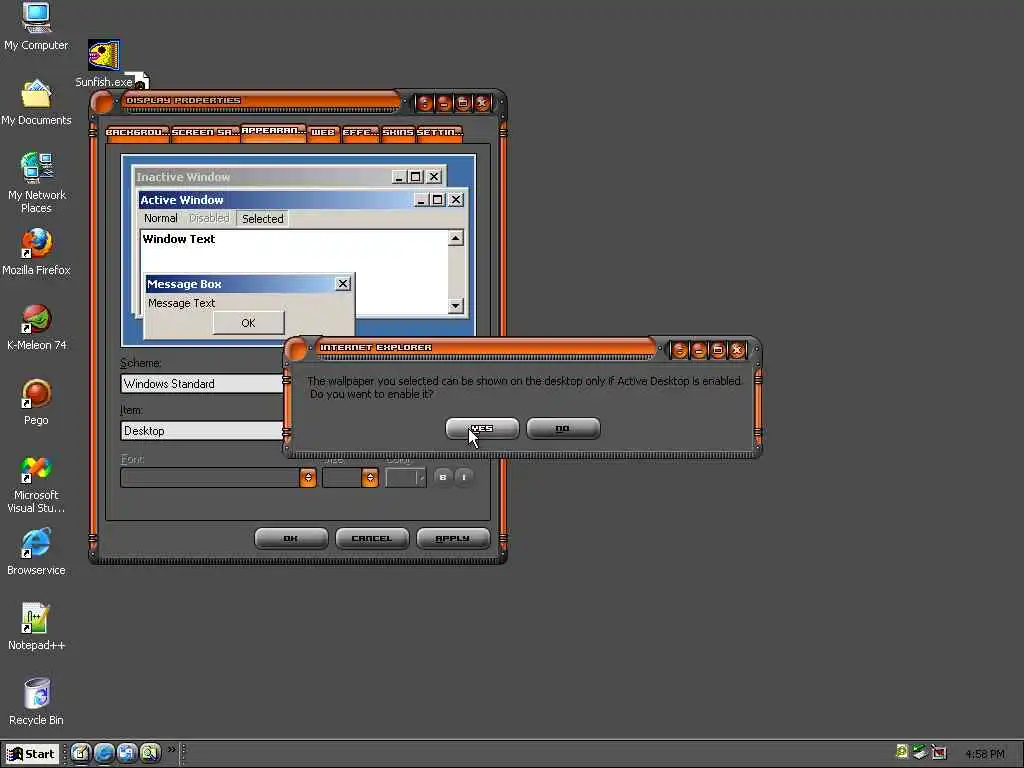Switch to the Screen Saver tab
Viewport: 1024px width, 768px height.
coord(205,133)
